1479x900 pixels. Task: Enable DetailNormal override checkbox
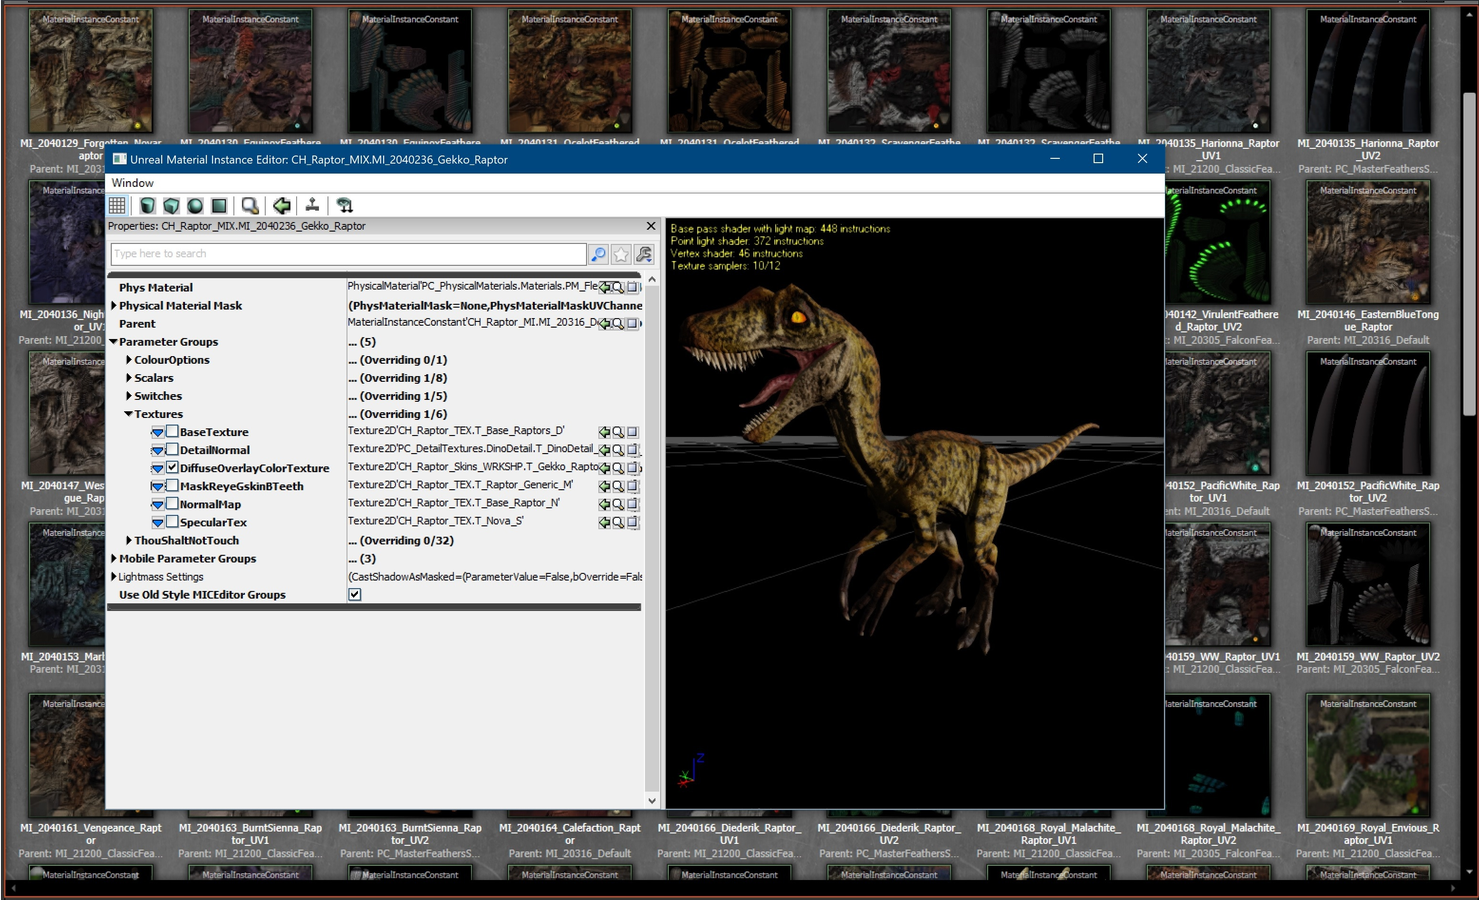[172, 450]
